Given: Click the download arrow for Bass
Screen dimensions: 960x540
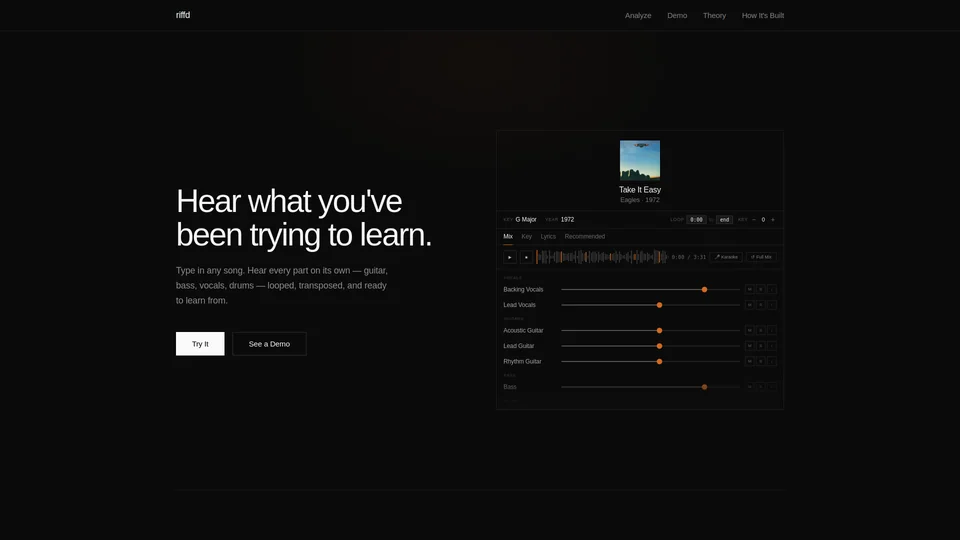Looking at the screenshot, I should point(772,387).
